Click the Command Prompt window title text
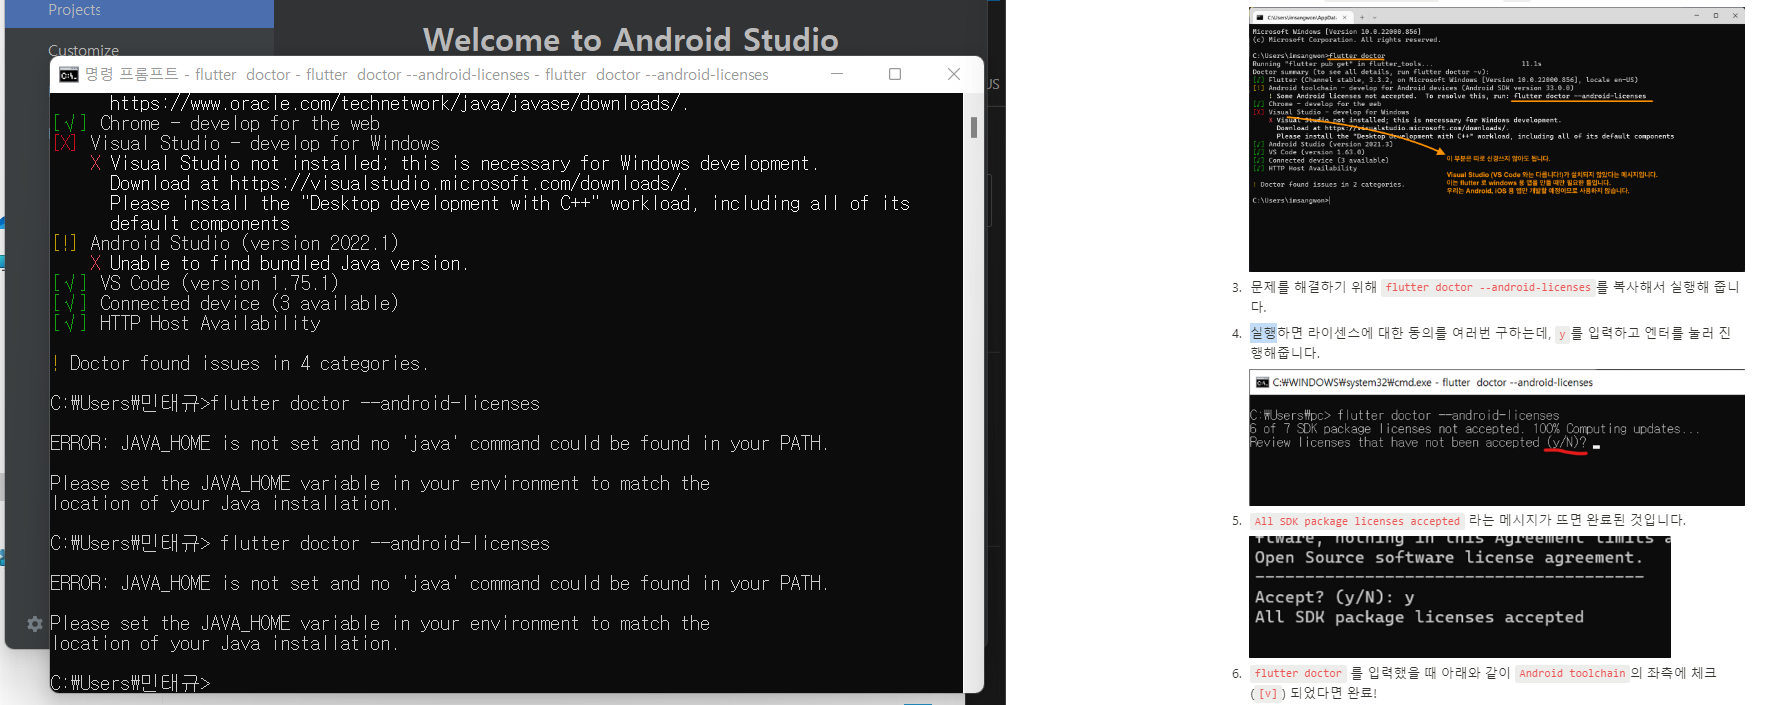This screenshot has height=705, width=1774. coord(427,75)
